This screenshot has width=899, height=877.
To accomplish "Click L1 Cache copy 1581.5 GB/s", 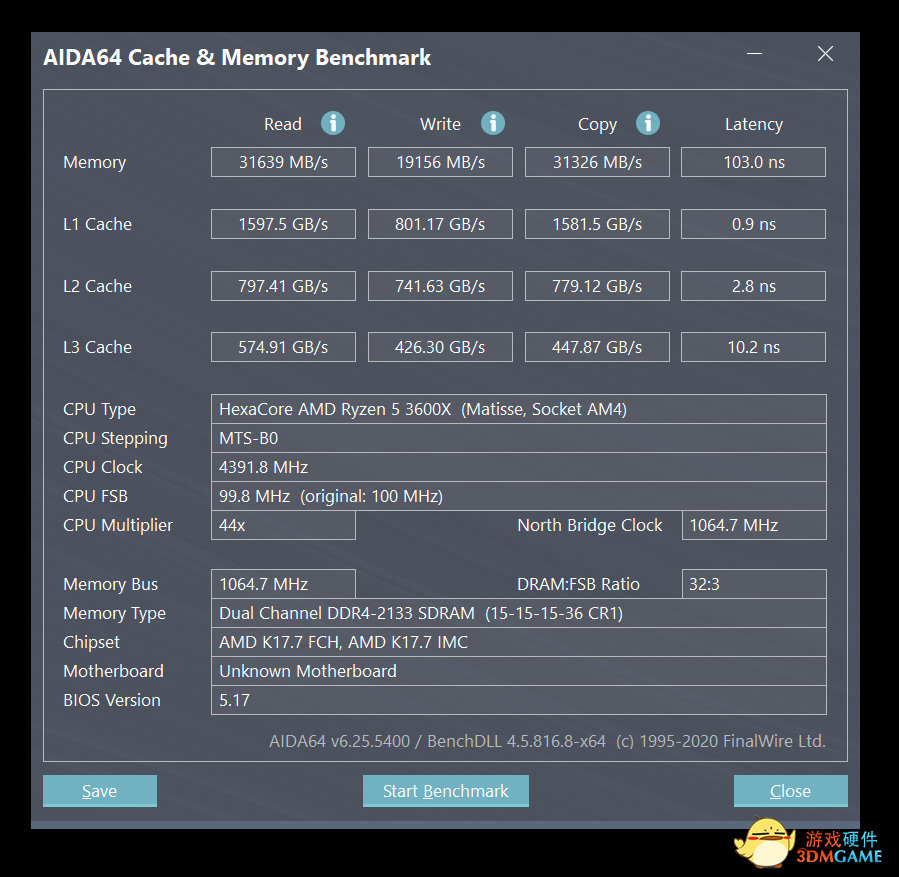I will coord(597,224).
